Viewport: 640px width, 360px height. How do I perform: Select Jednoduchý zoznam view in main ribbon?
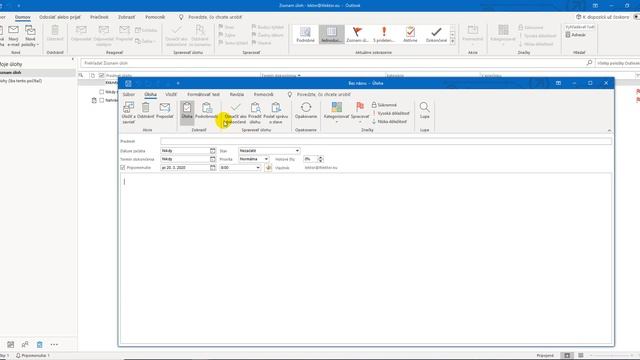pyautogui.click(x=331, y=34)
